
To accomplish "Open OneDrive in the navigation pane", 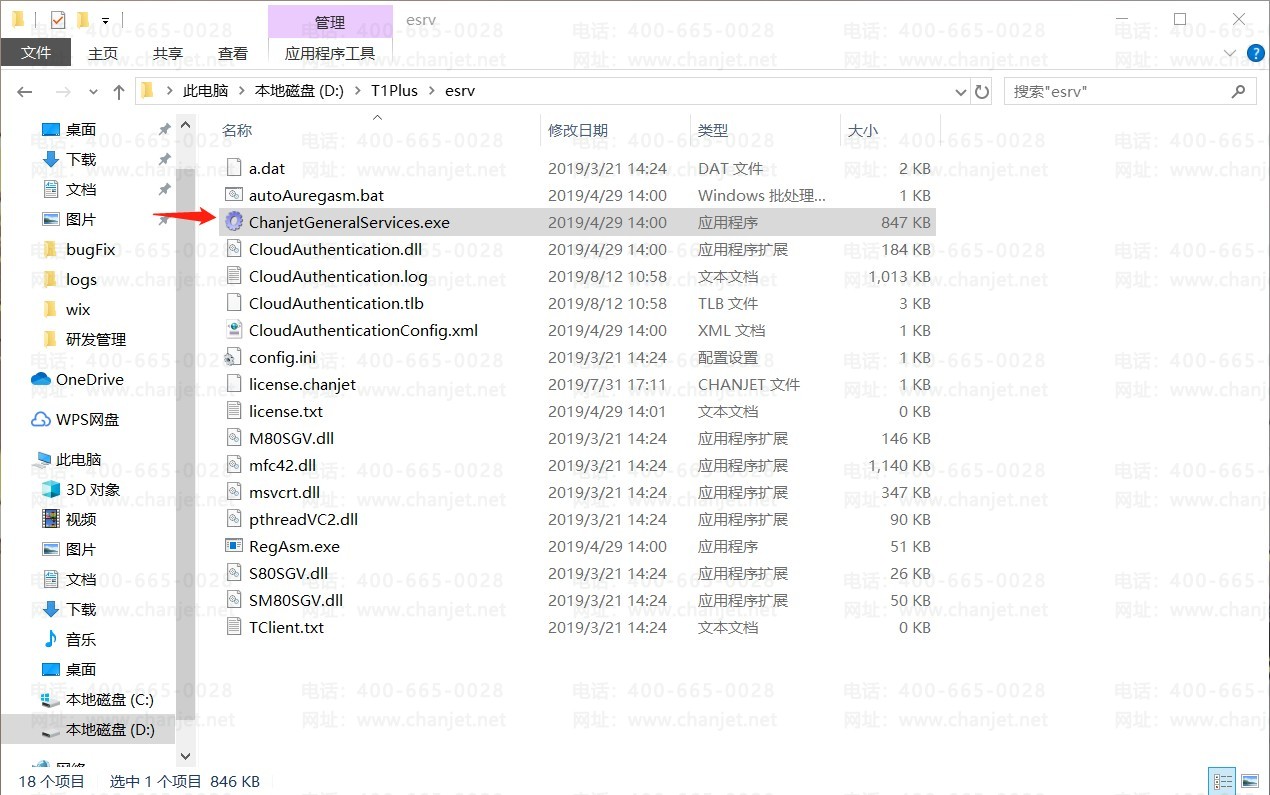I will pos(89,379).
